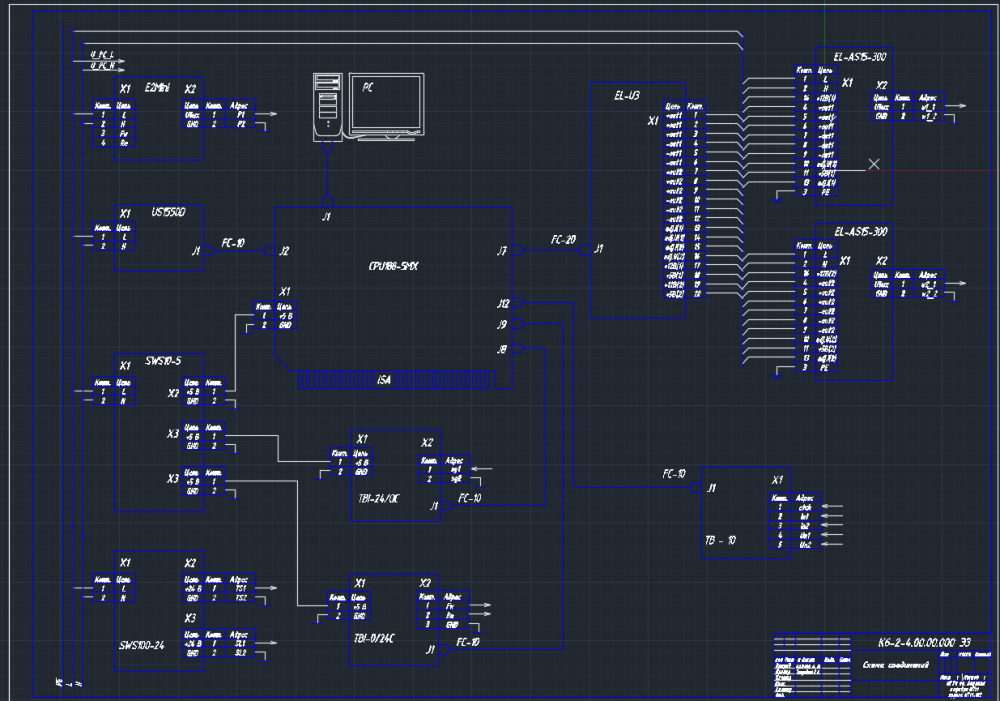Click the PC tower computer symbol
1000x701 pixels.
coord(327,105)
